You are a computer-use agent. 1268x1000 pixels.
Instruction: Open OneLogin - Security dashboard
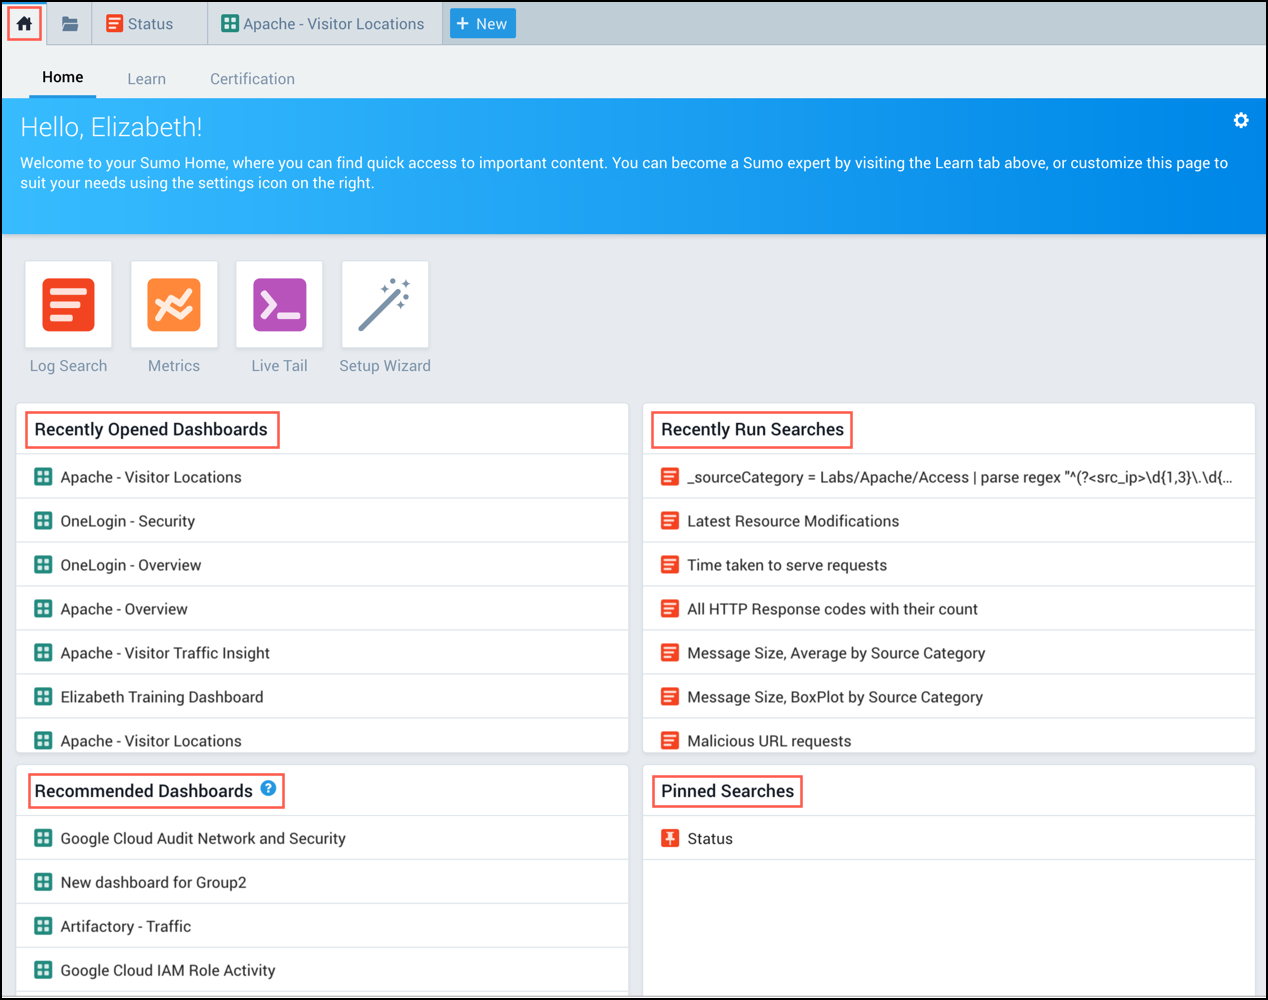[x=127, y=521]
